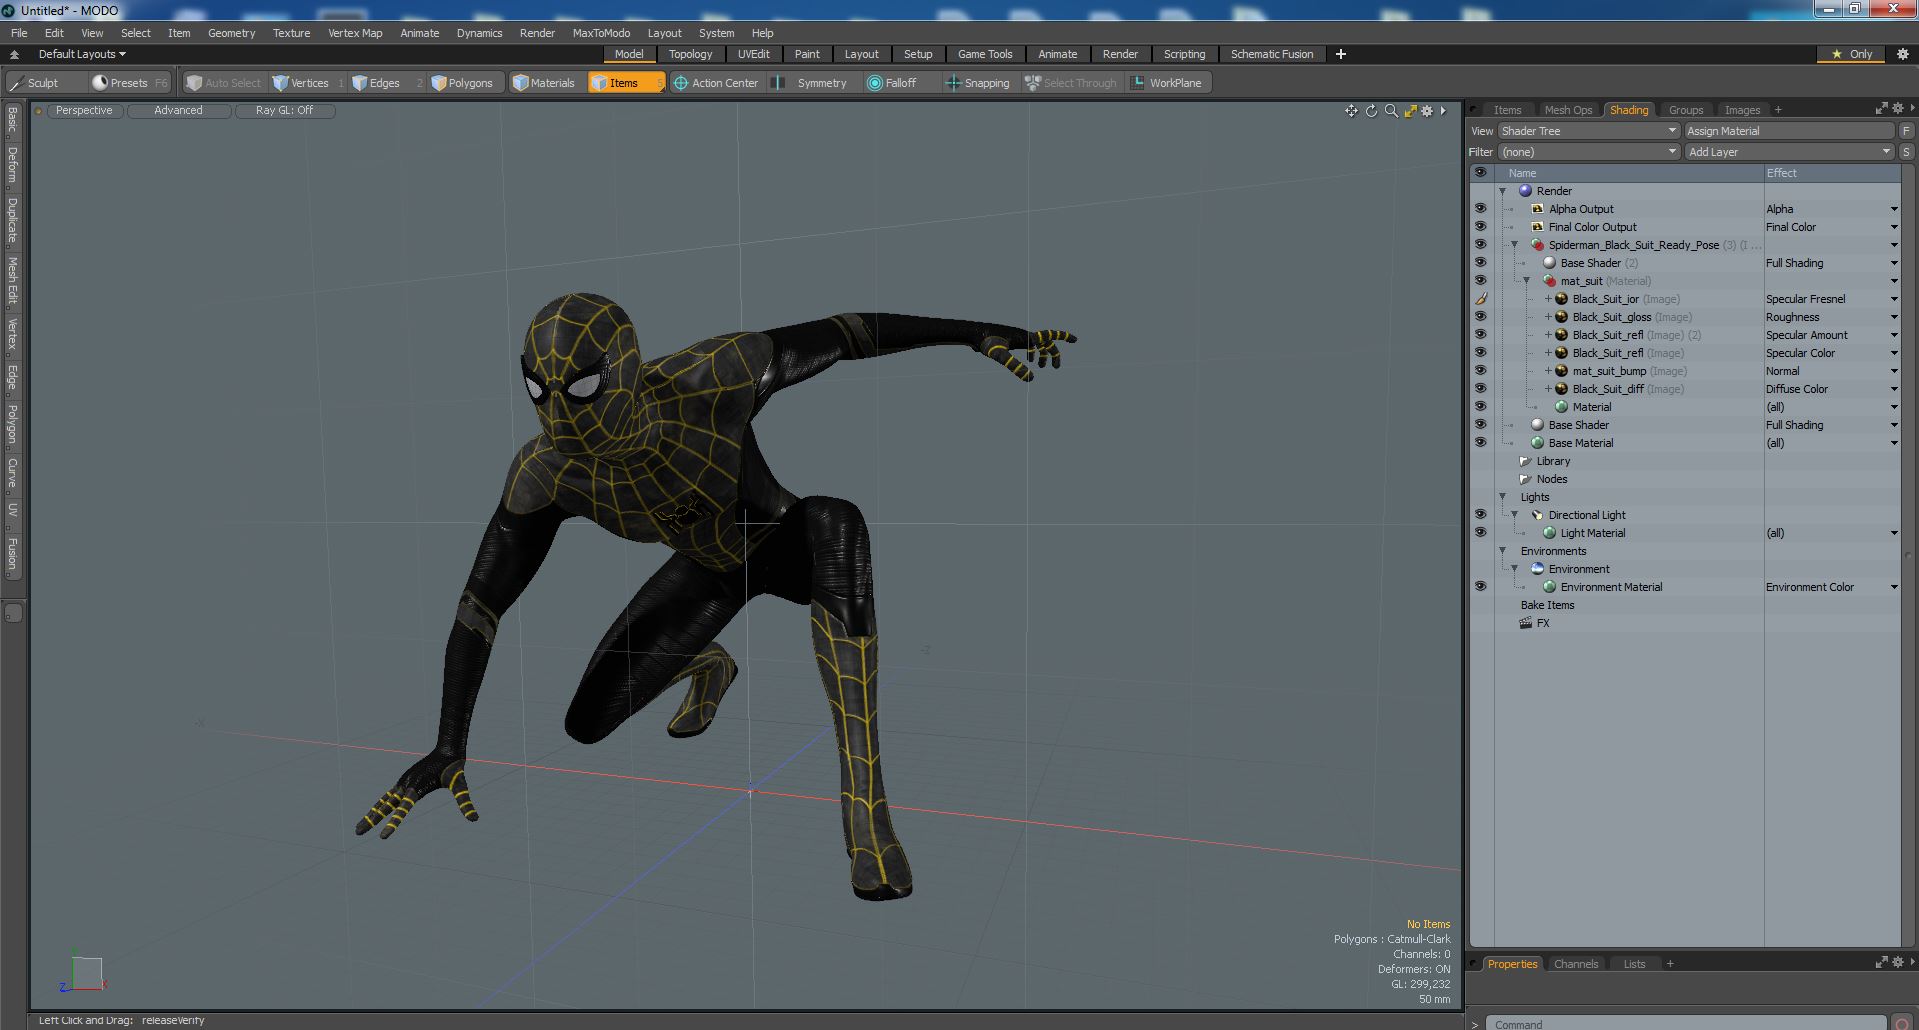Switch to Vertices selection mode

tap(309, 83)
